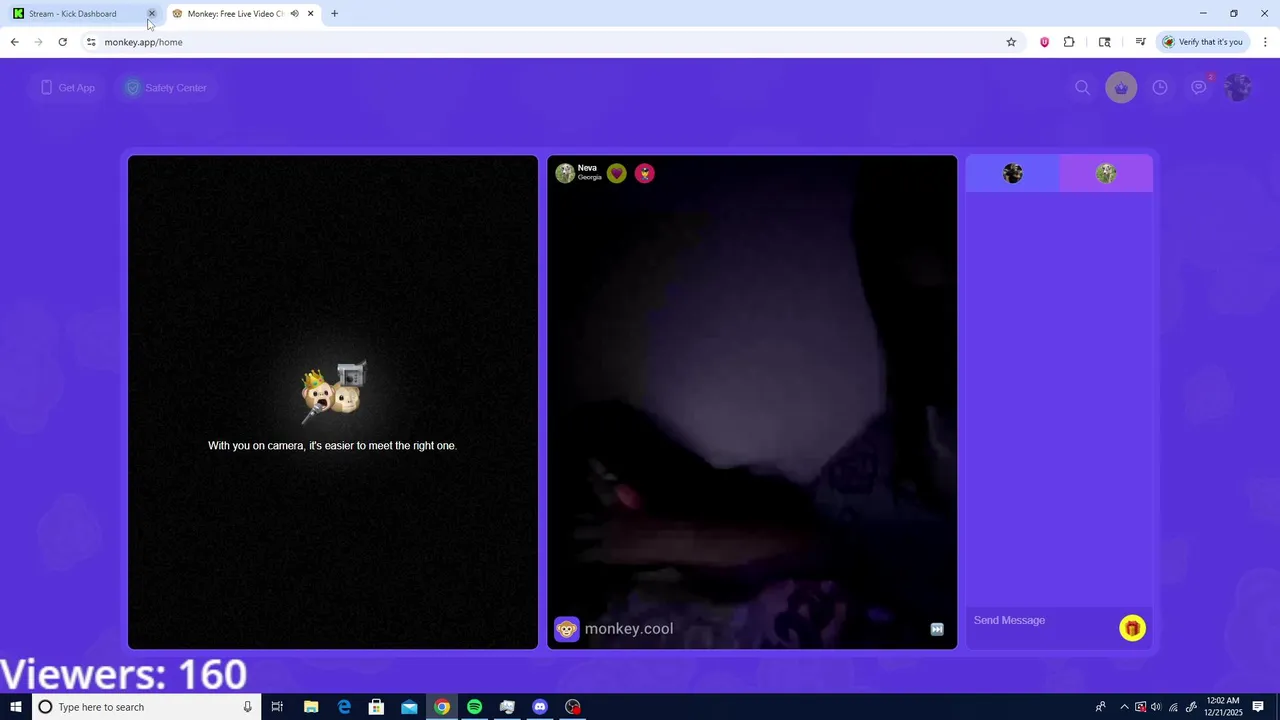Open the volume speaker control
1280x720 pixels.
pyautogui.click(x=1156, y=707)
